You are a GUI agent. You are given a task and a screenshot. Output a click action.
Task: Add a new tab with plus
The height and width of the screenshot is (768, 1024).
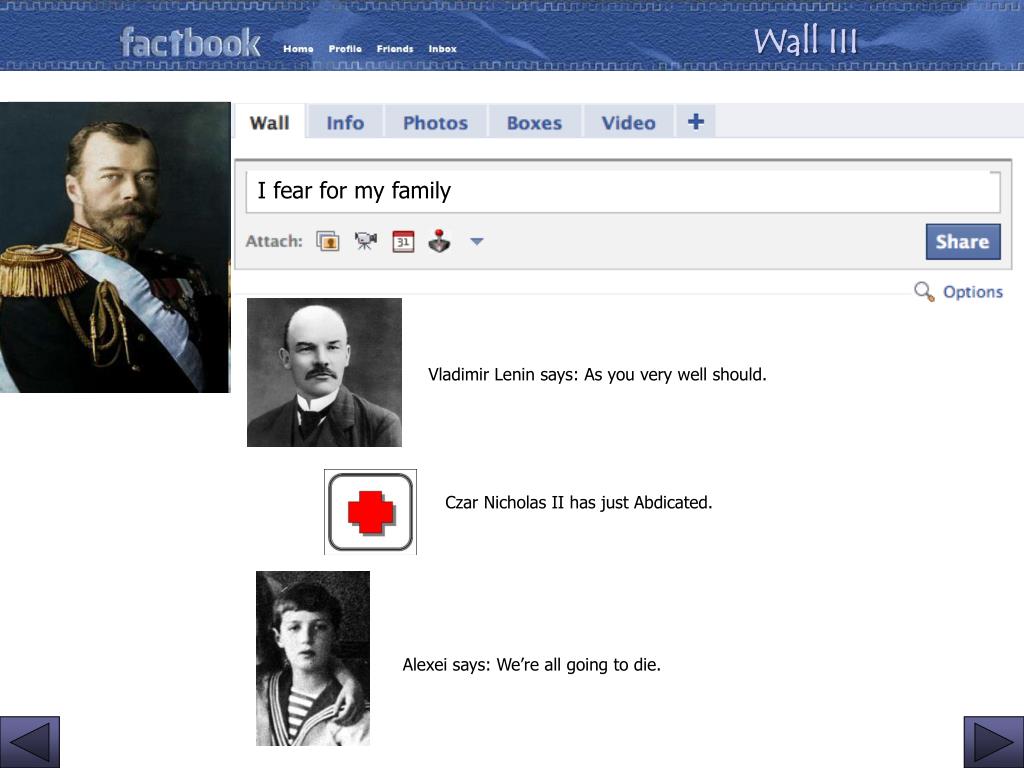coord(696,121)
